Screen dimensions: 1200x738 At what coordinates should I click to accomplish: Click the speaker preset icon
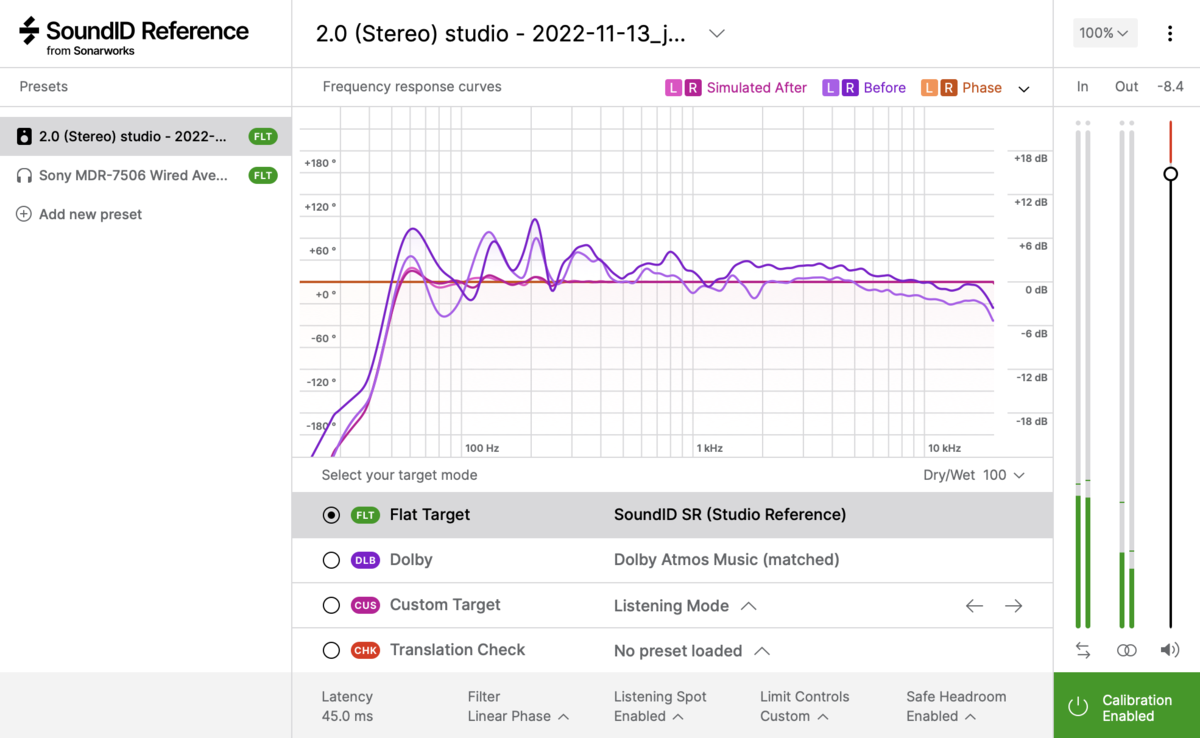pos(24,137)
